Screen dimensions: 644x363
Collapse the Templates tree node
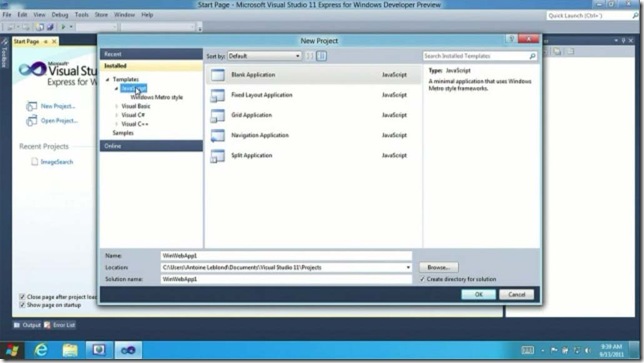pos(108,80)
